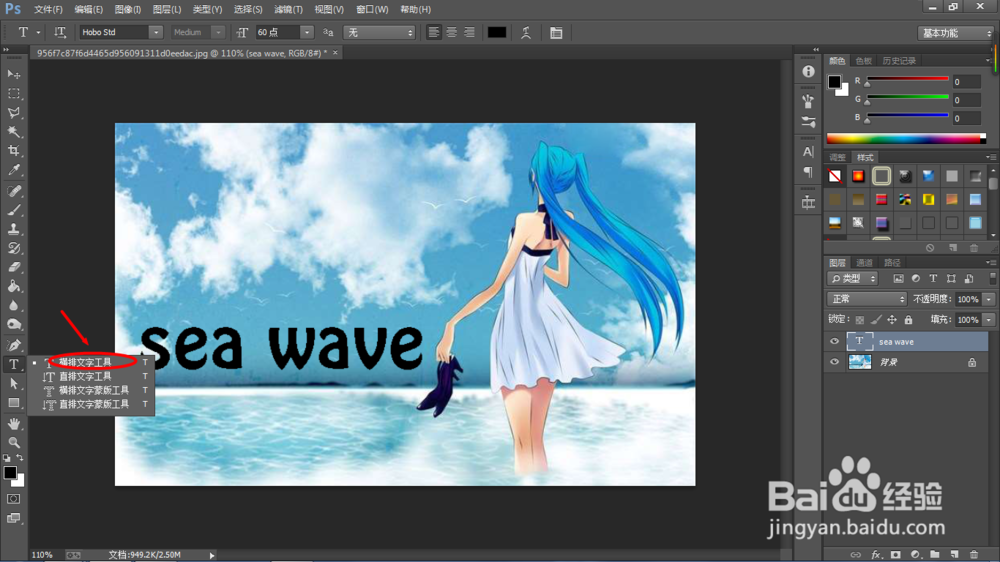The width and height of the screenshot is (1000, 562).
Task: Select the Eraser tool
Action: click(x=13, y=267)
